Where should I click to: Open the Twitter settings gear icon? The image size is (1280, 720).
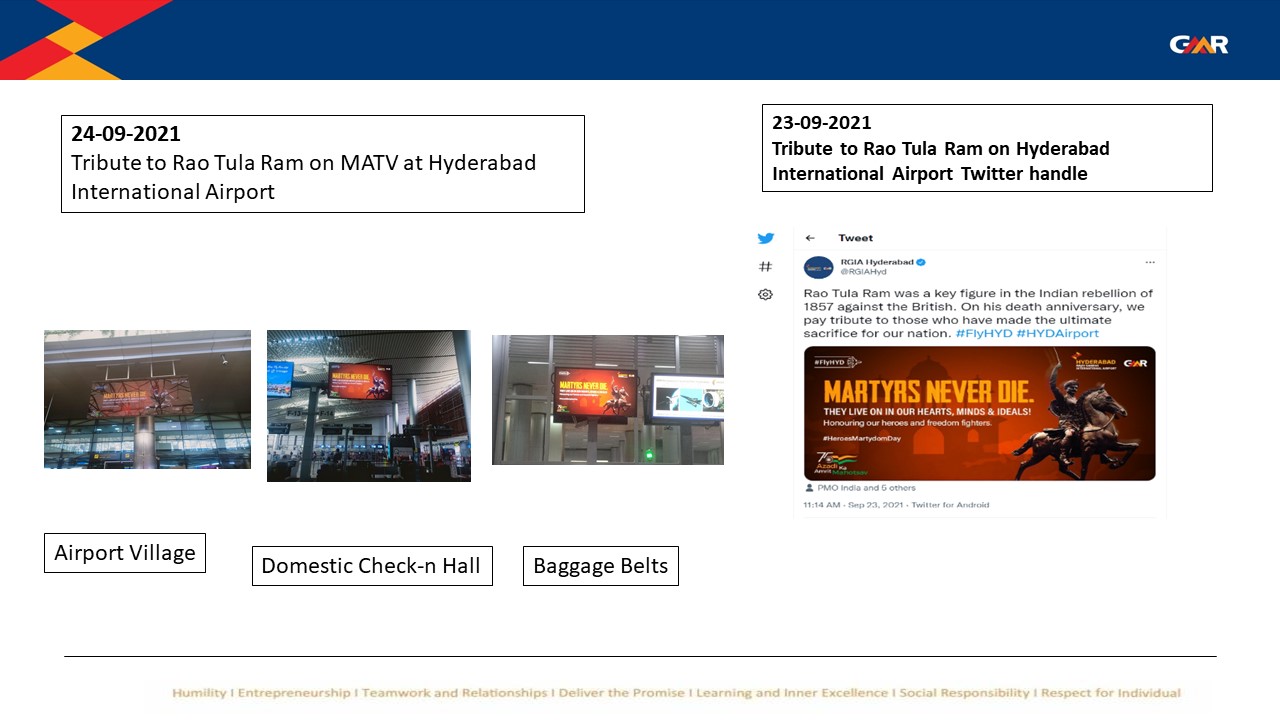pyautogui.click(x=765, y=294)
